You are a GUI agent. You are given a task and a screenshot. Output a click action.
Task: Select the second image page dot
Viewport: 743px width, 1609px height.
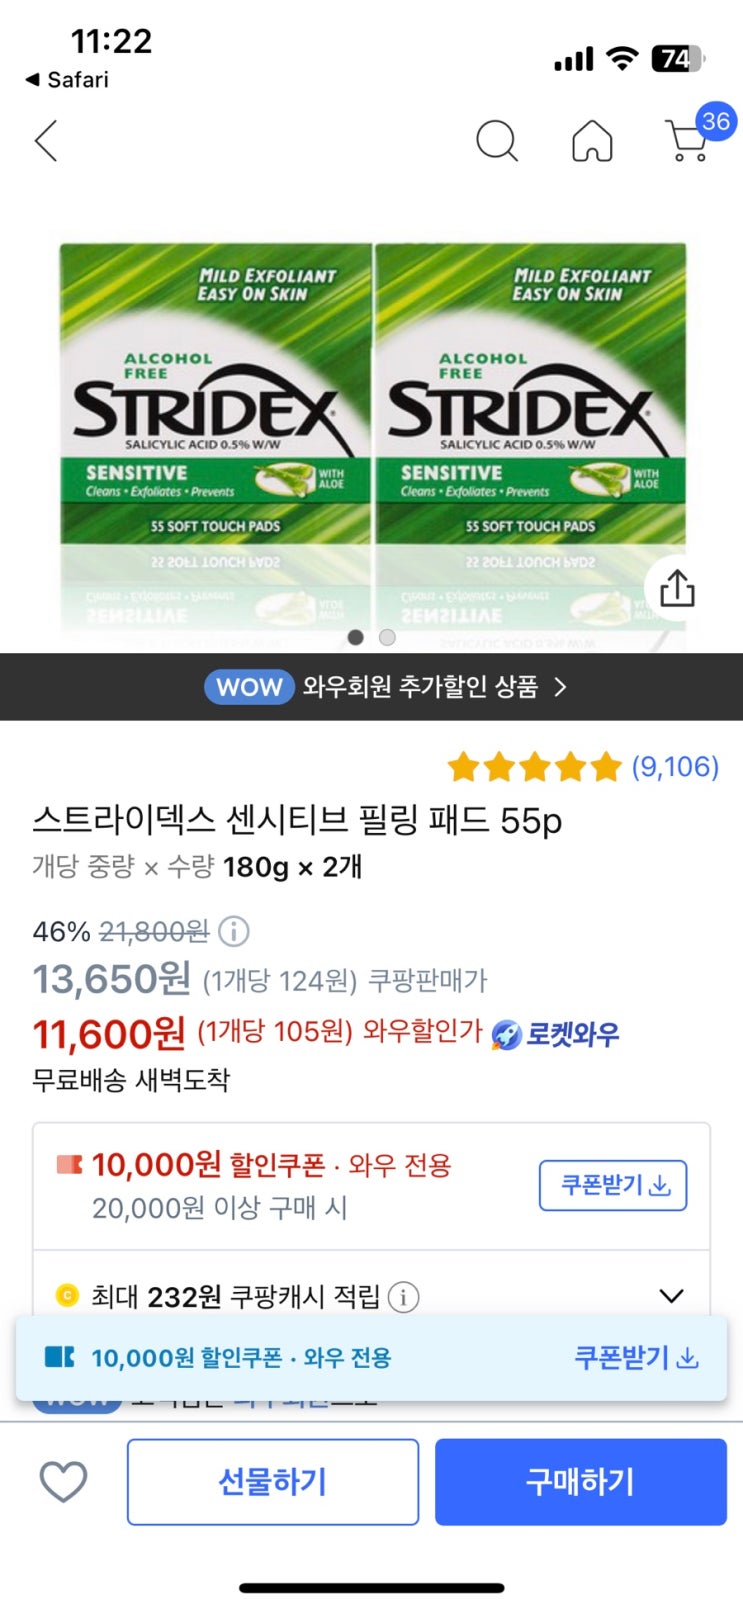coord(387,637)
